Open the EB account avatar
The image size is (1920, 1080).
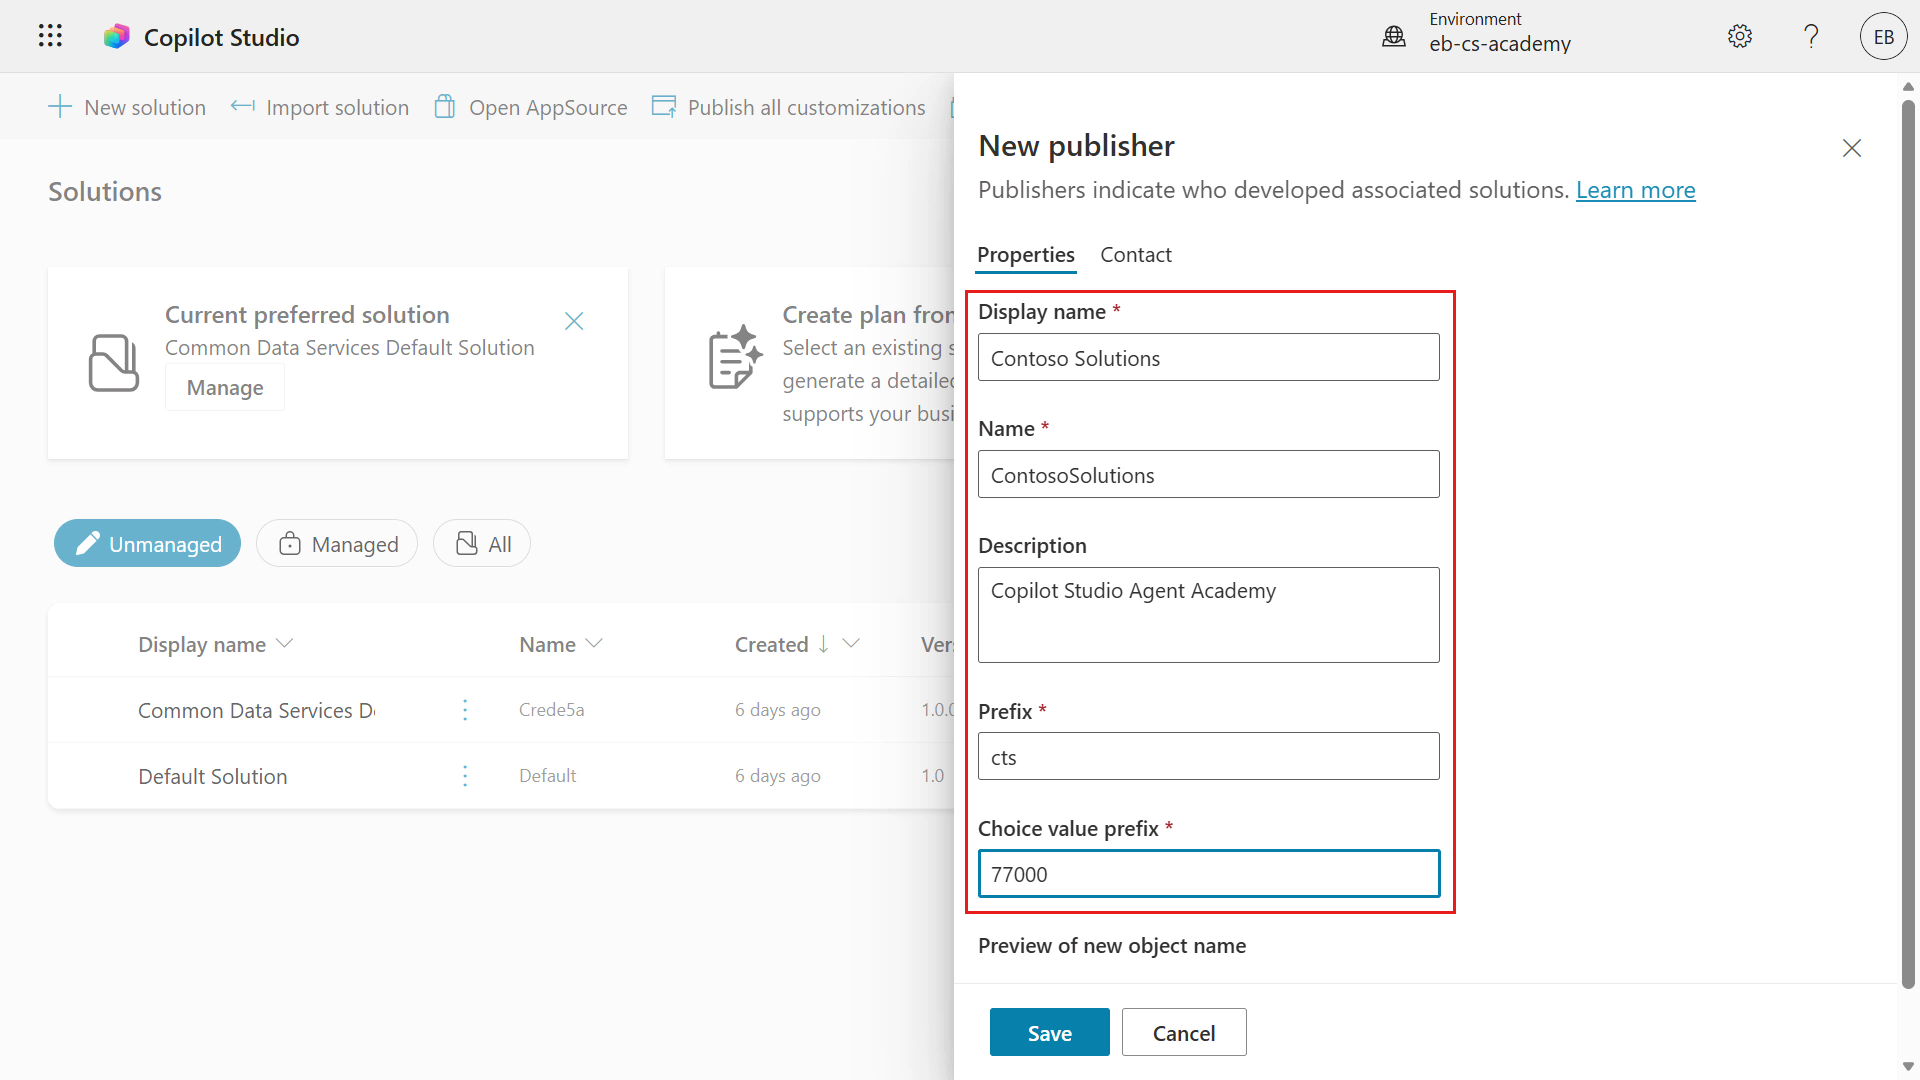tap(1883, 36)
